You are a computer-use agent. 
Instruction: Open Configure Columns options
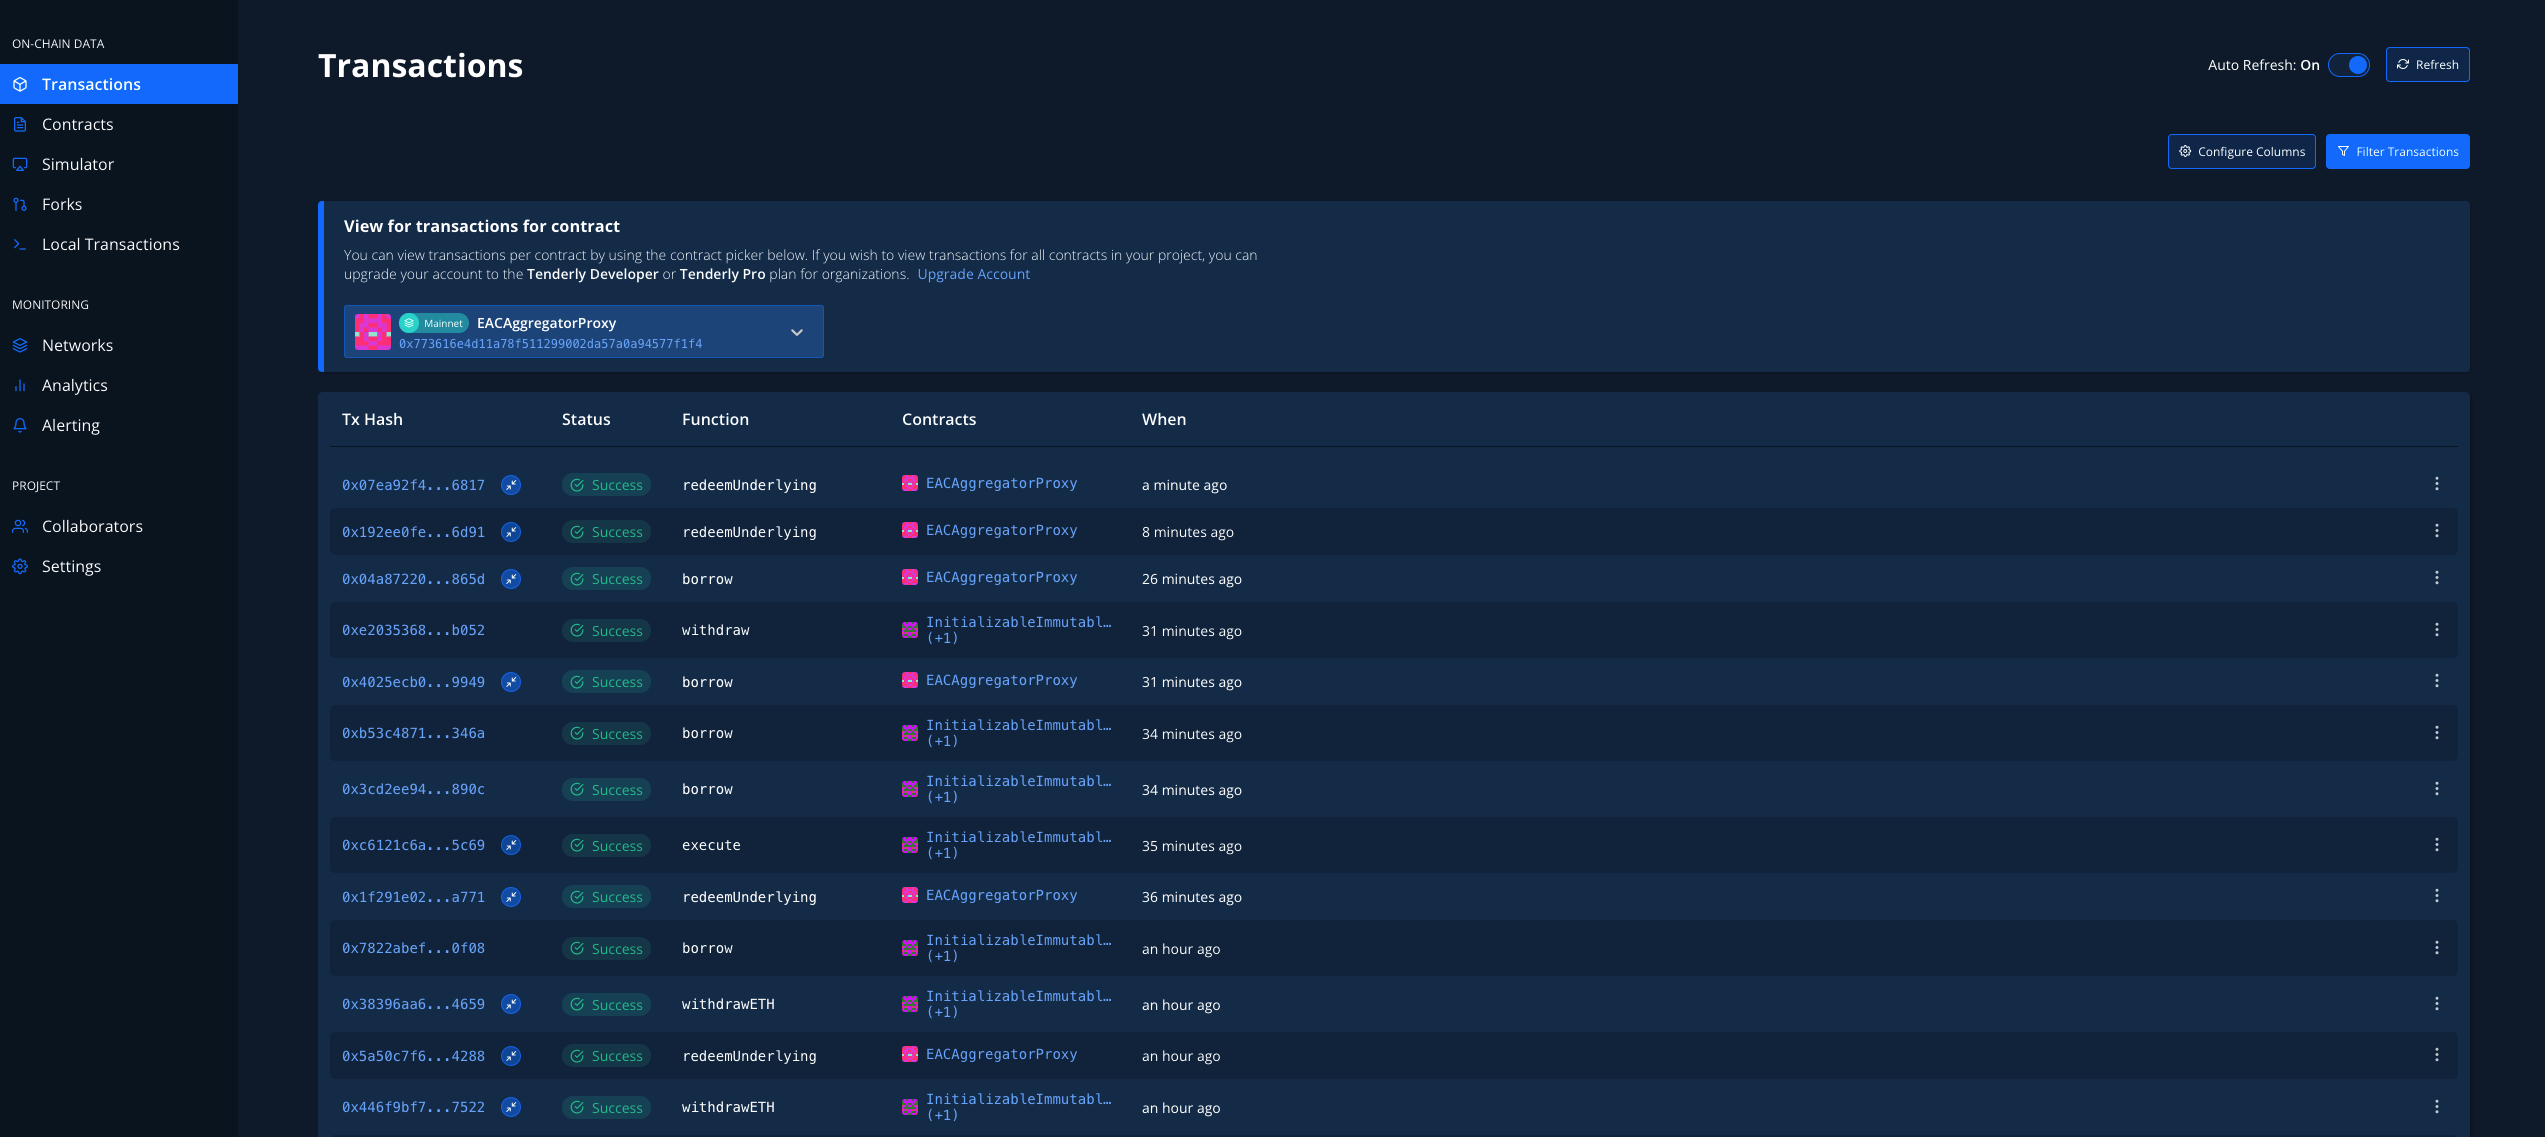[2241, 152]
